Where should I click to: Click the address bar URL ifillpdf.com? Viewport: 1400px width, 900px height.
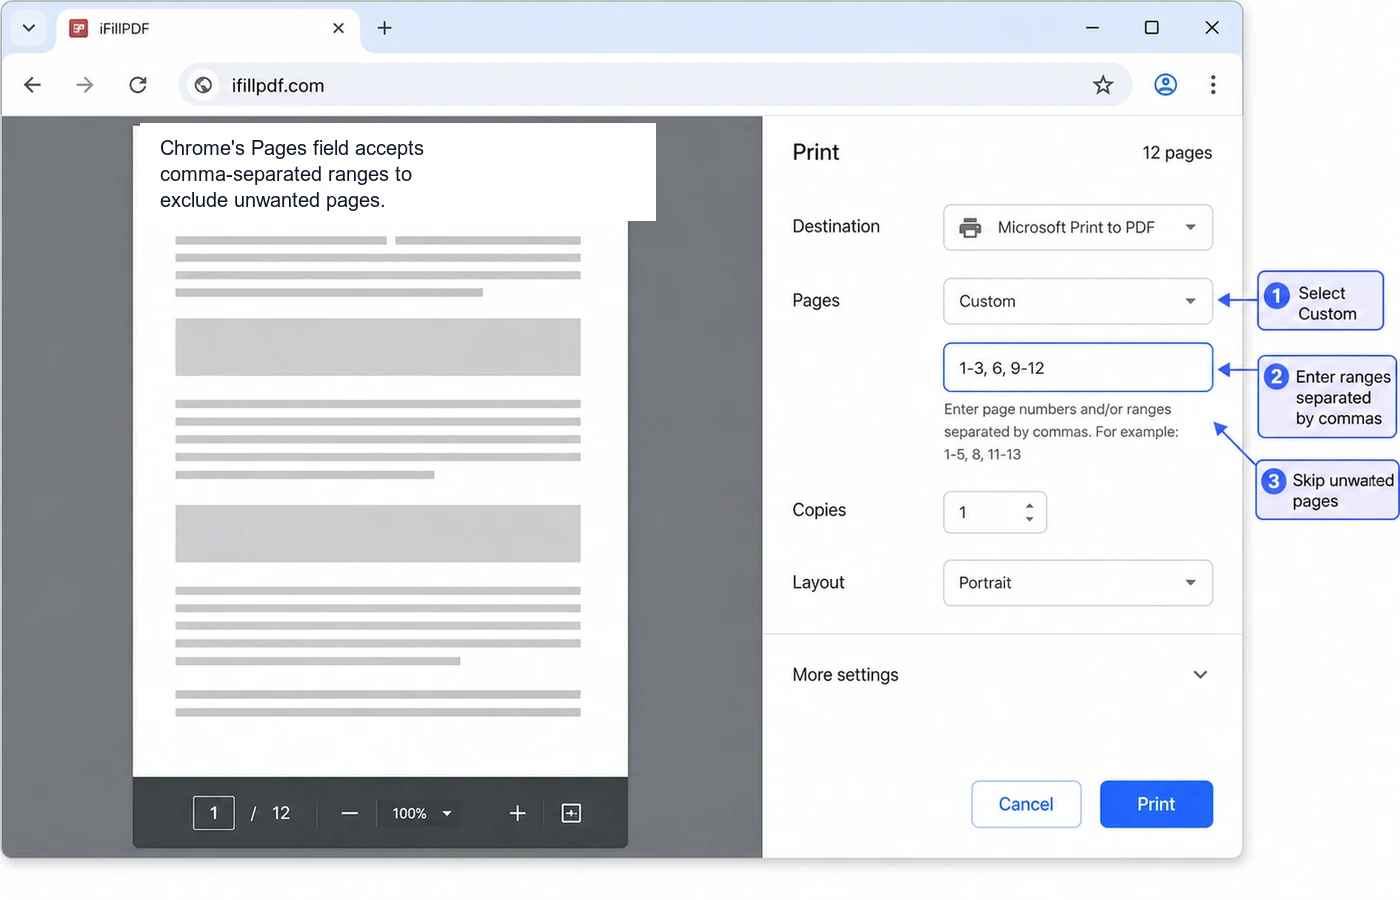[x=278, y=85]
